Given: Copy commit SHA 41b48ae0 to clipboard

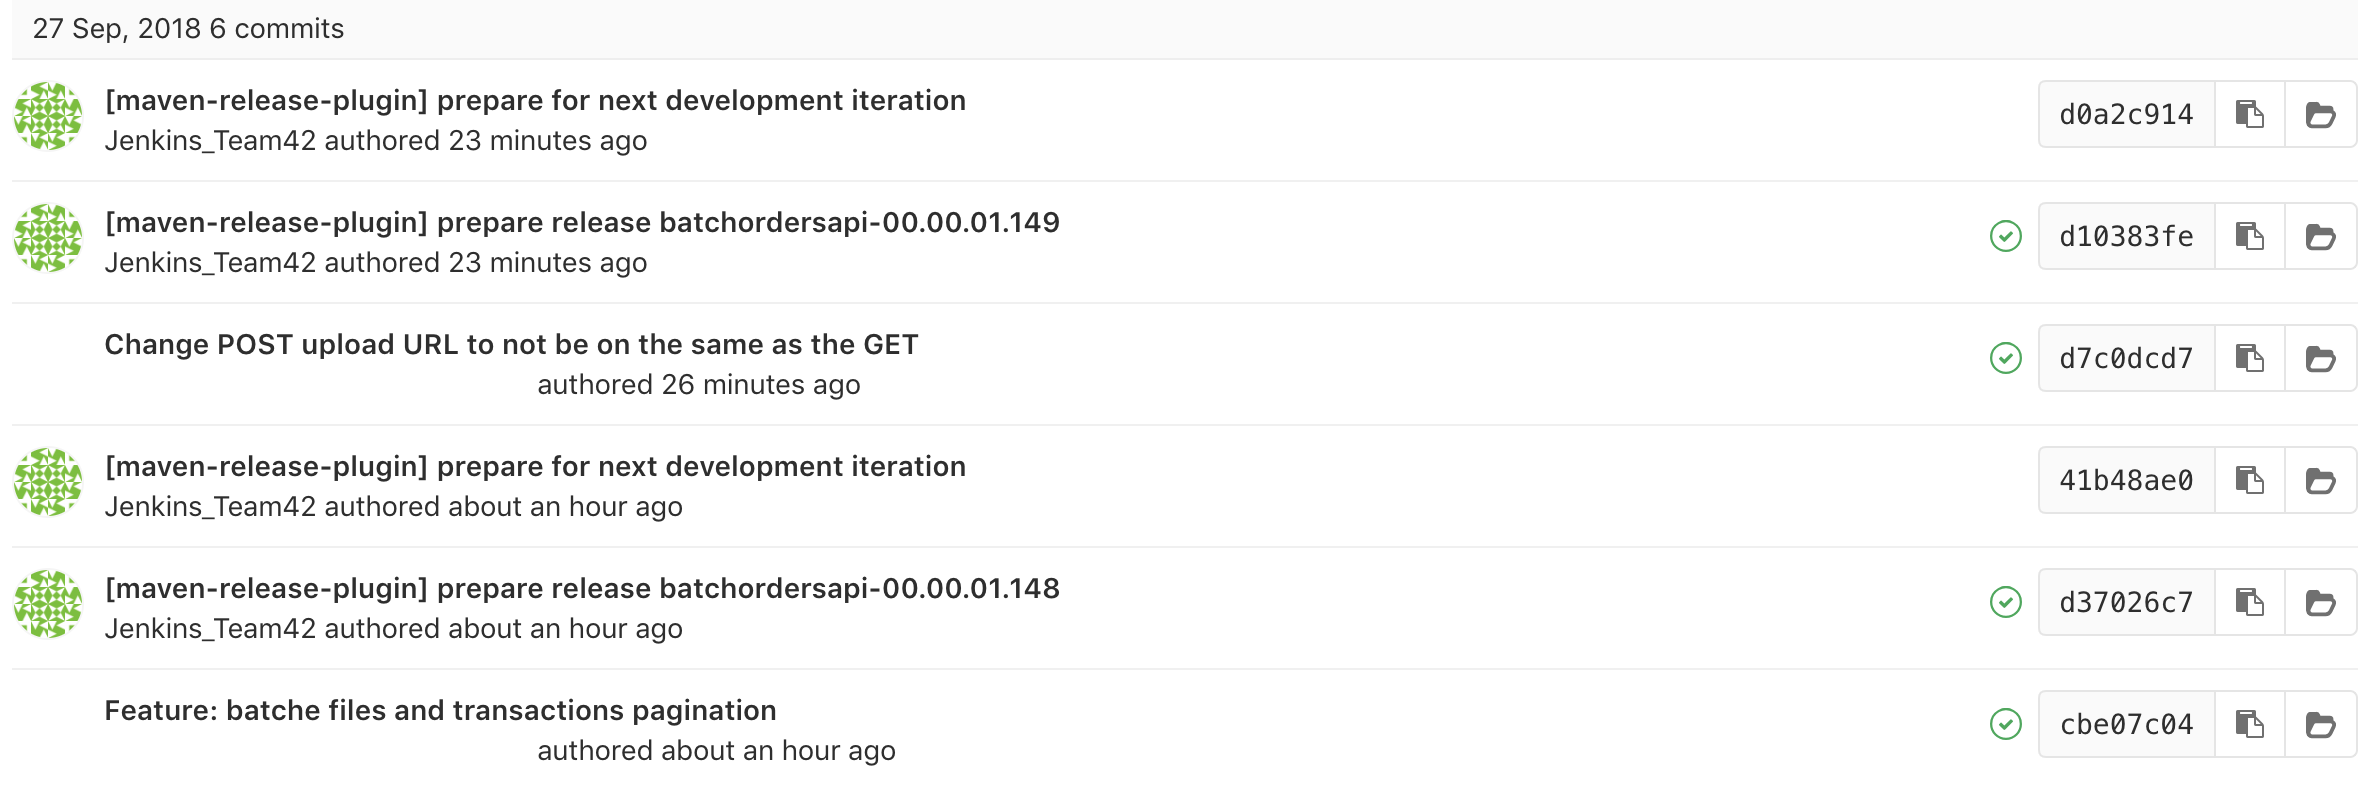Looking at the screenshot, I should tap(2250, 481).
